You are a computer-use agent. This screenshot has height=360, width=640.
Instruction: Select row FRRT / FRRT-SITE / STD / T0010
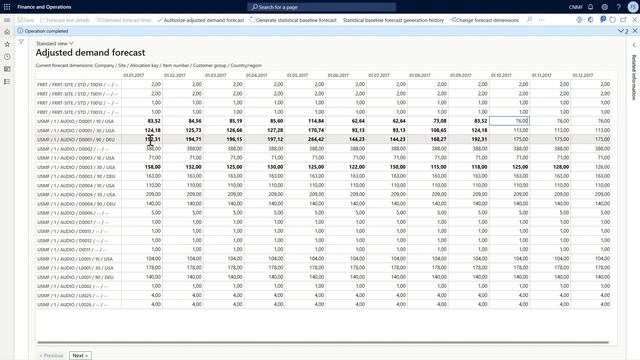(x=78, y=84)
